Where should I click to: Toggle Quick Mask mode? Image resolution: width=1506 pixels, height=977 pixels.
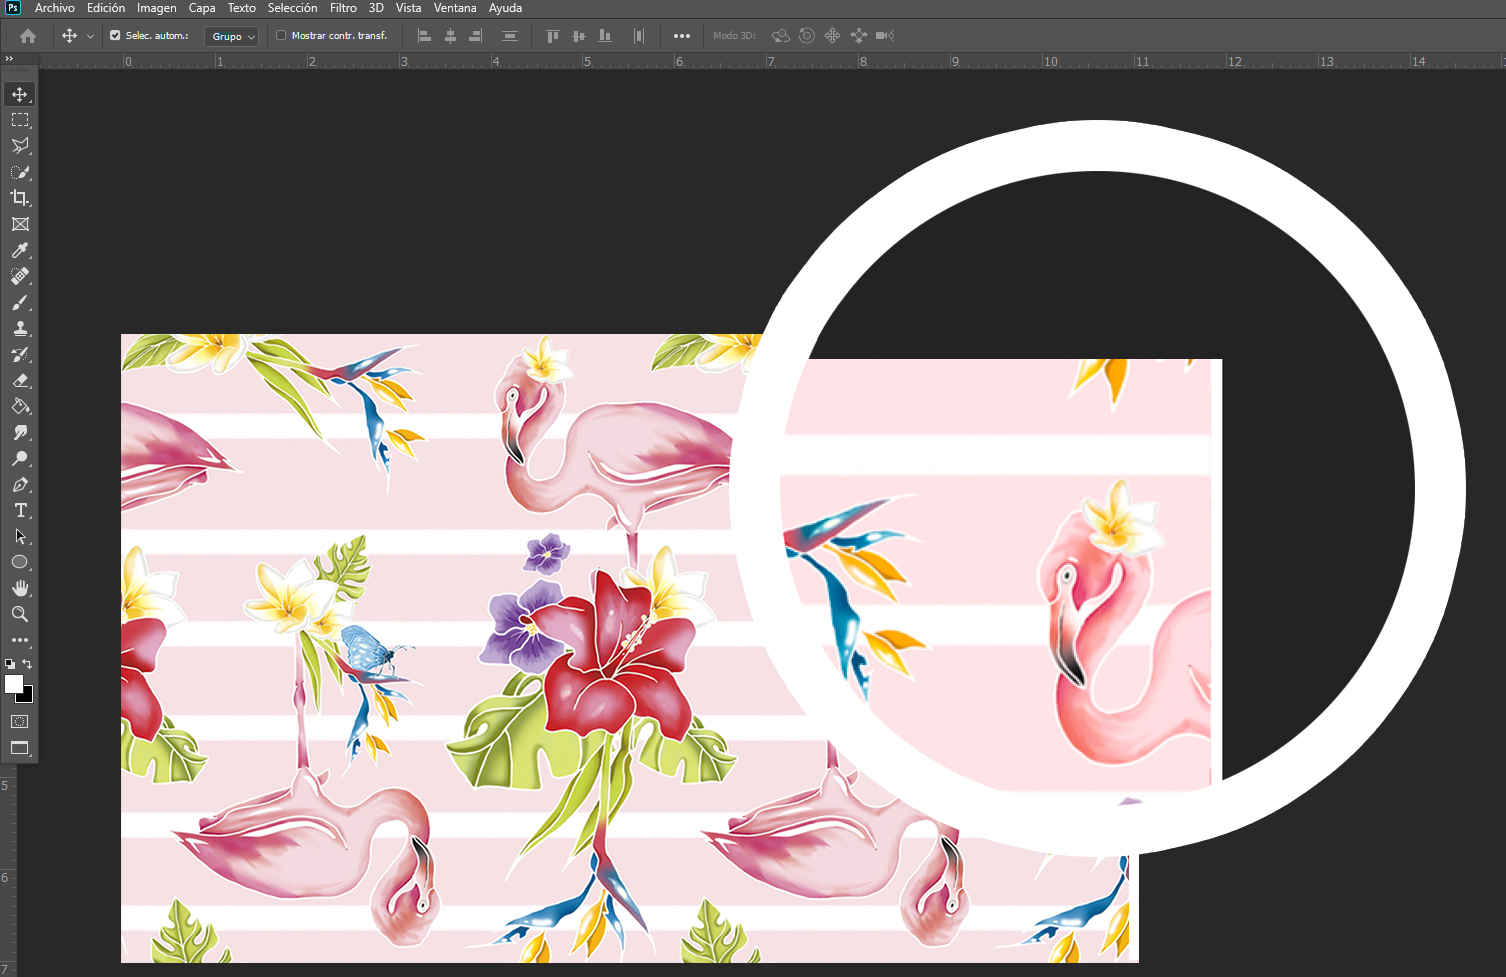(x=19, y=721)
